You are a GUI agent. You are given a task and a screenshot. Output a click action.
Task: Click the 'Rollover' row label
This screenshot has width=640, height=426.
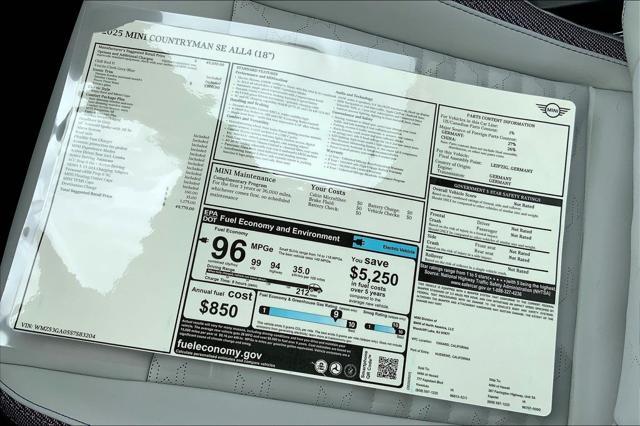434,255
